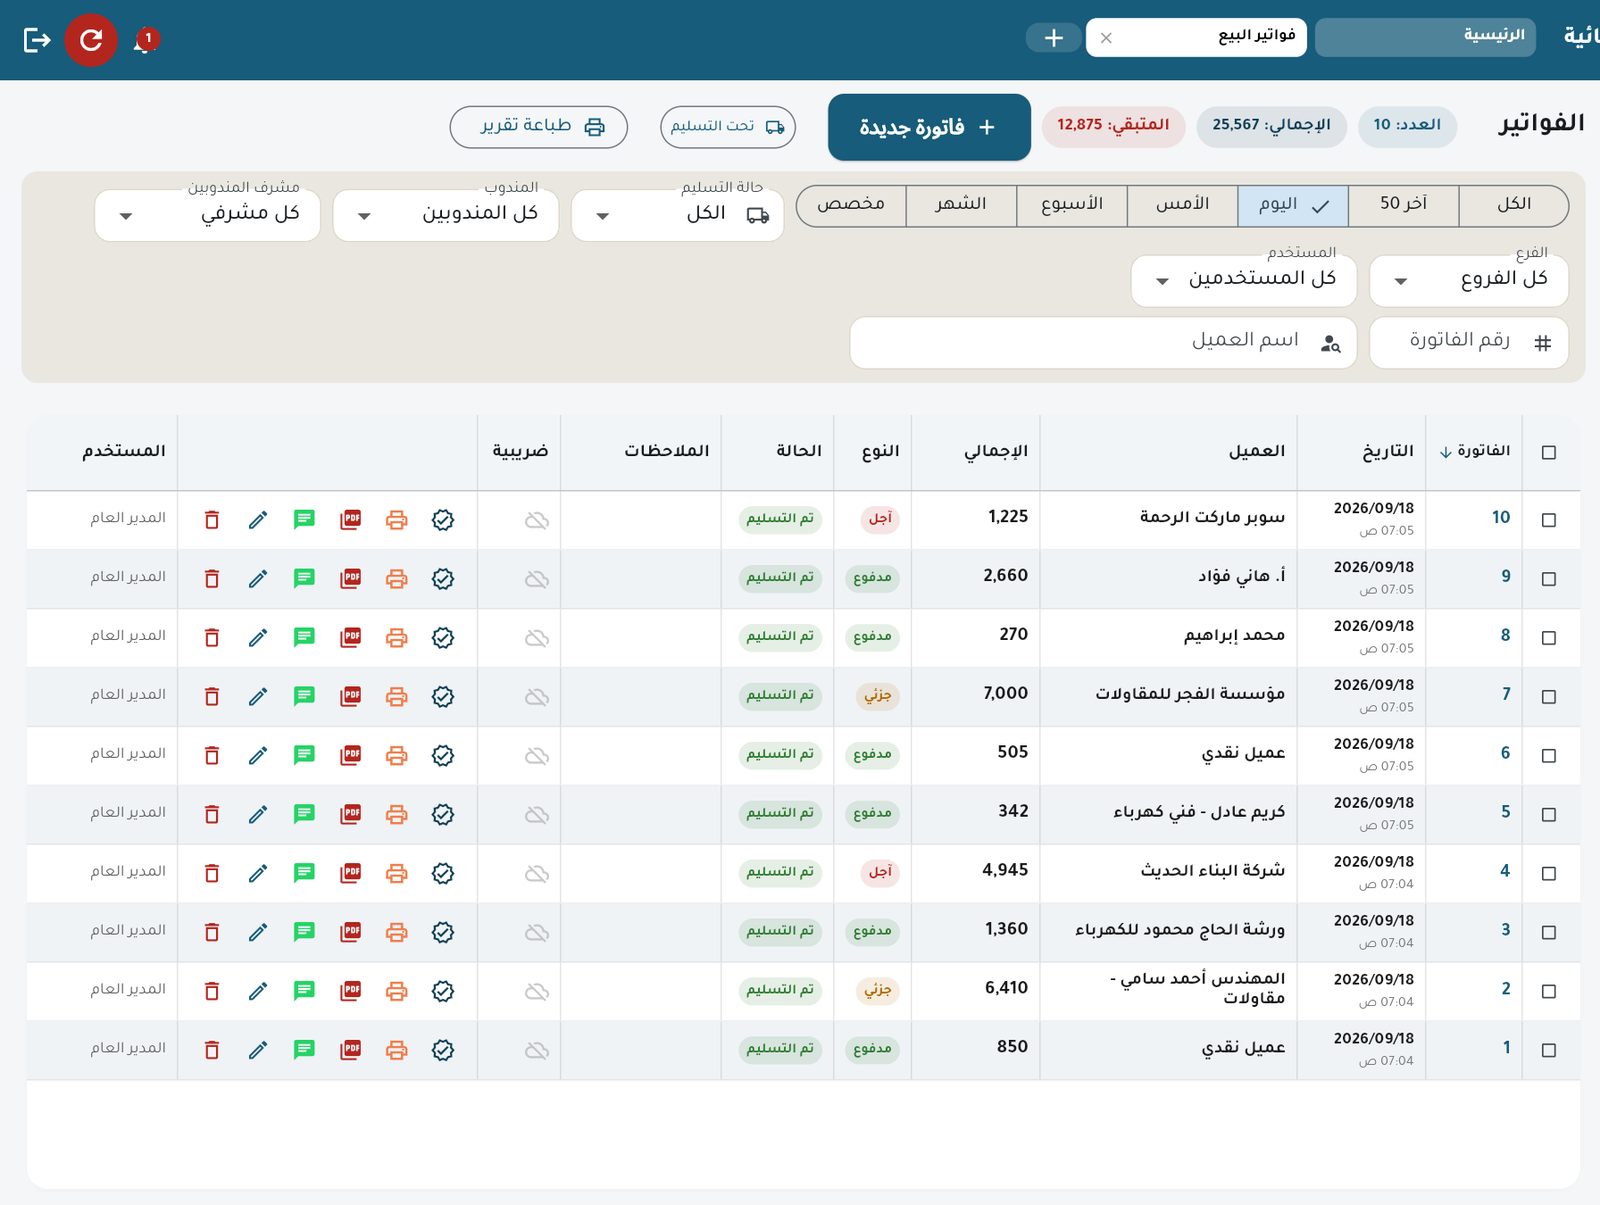Select the الشهر date filter
This screenshot has height=1205, width=1600.
(x=961, y=205)
